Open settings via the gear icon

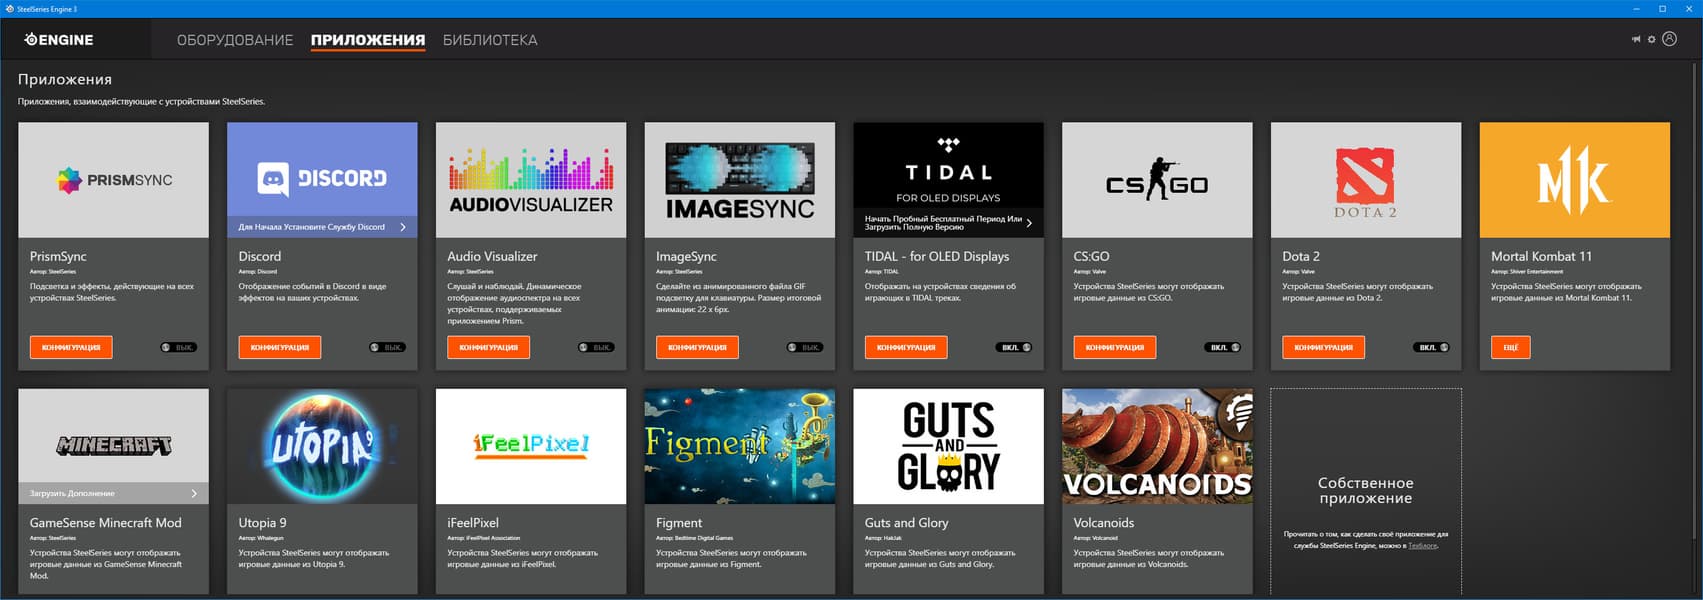[x=1651, y=39]
